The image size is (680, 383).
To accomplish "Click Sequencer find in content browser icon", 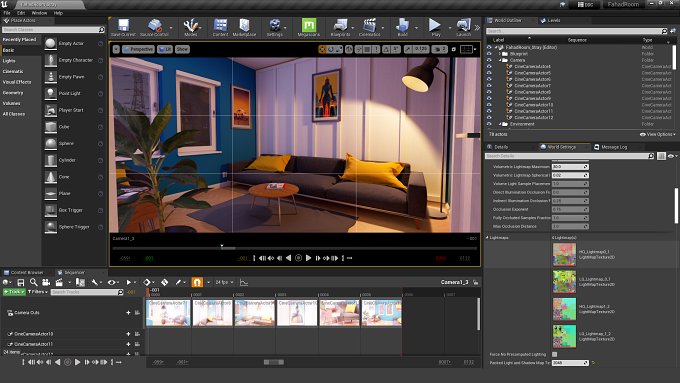I will coord(33,282).
